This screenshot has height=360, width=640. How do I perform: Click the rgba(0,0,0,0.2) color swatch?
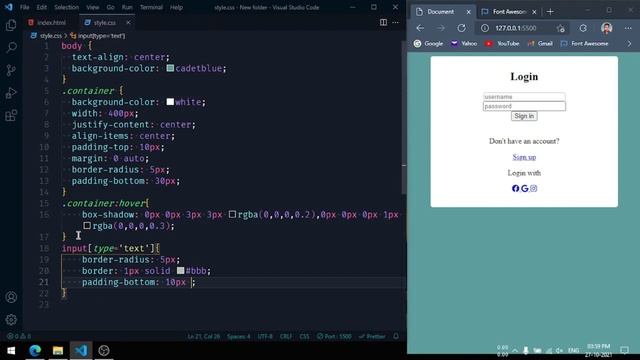pyautogui.click(x=232, y=214)
